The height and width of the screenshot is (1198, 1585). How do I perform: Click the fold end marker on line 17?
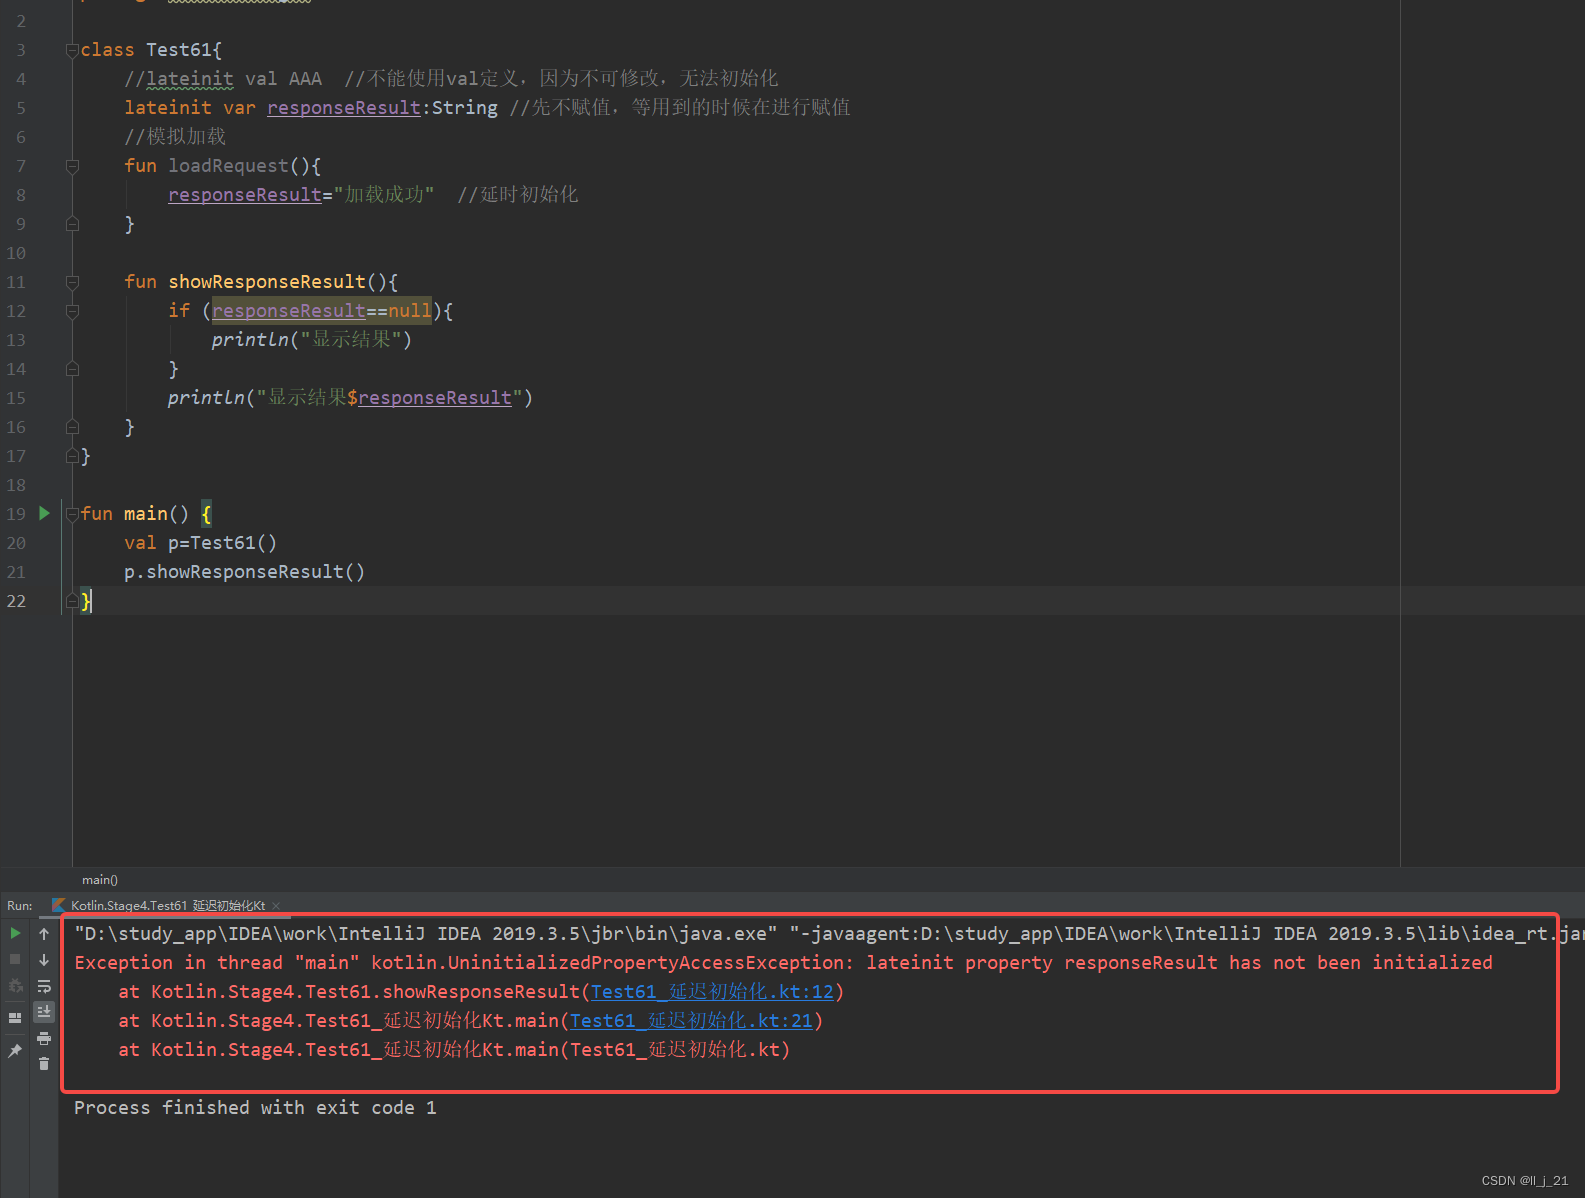coord(72,456)
